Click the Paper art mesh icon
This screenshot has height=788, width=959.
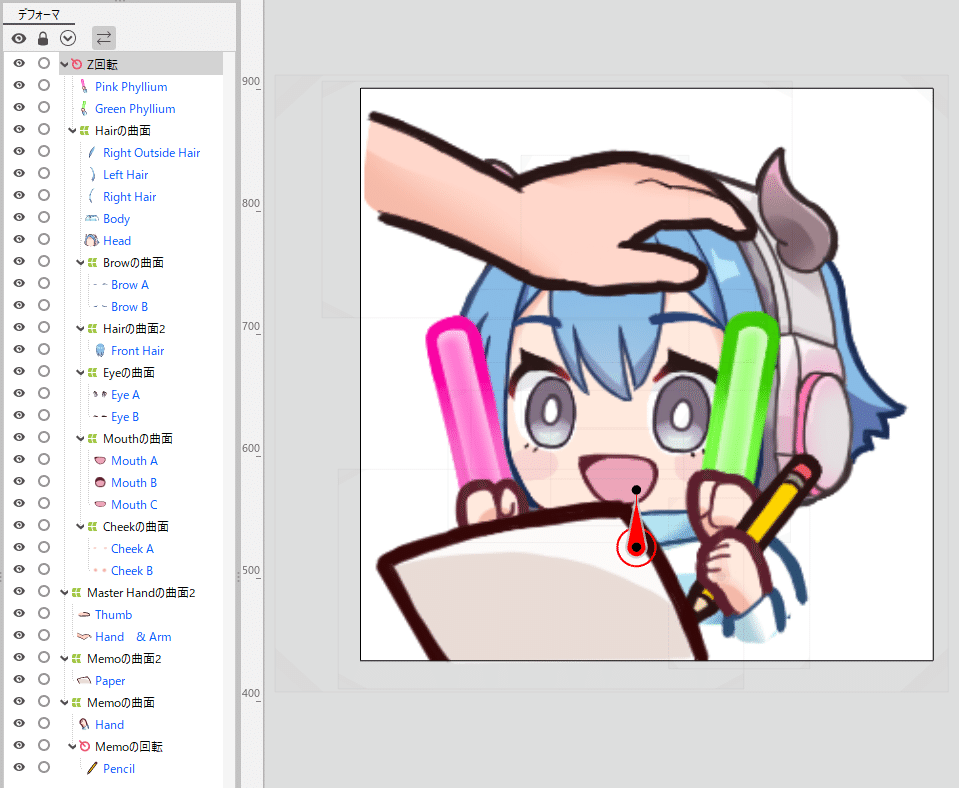(84, 680)
